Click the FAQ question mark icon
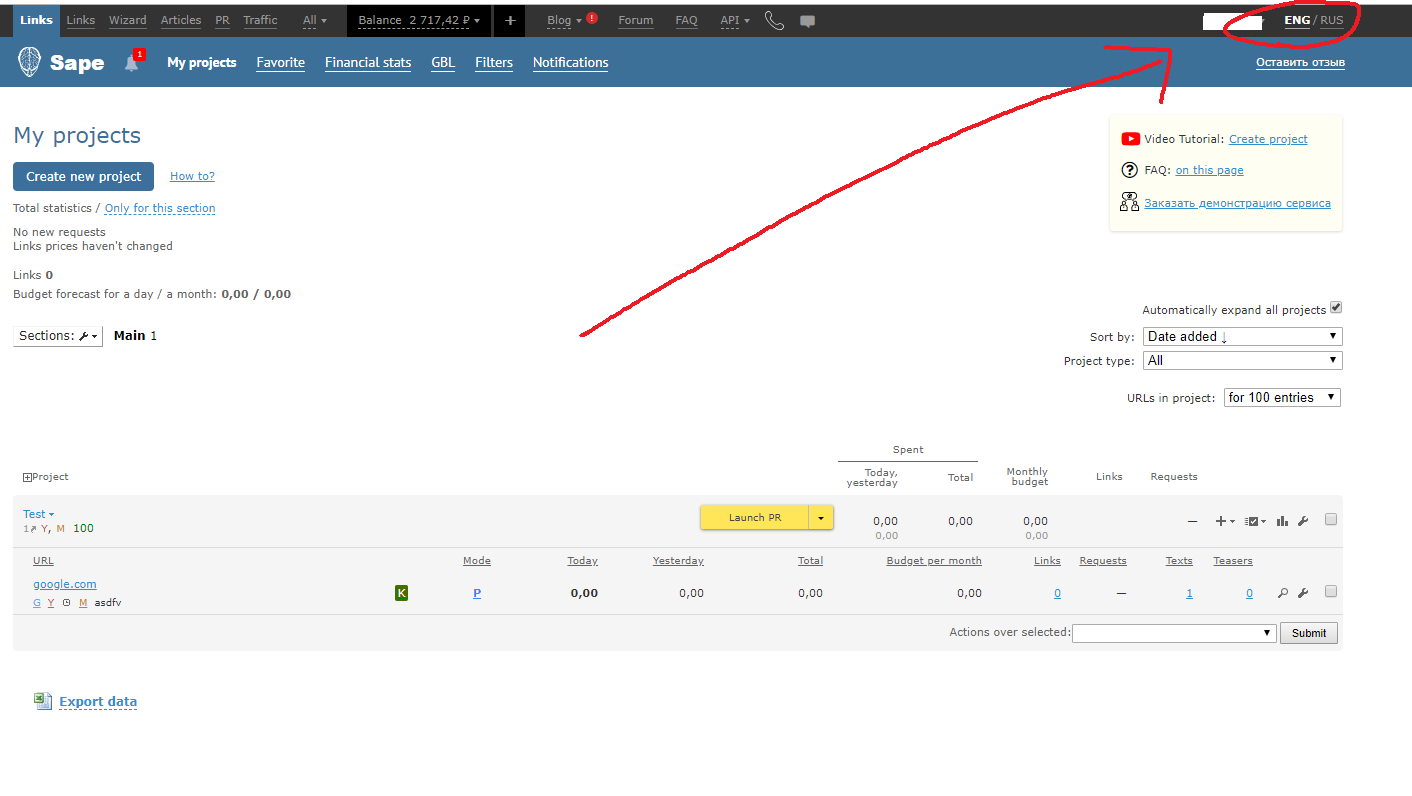This screenshot has width=1412, height=796. [1130, 170]
